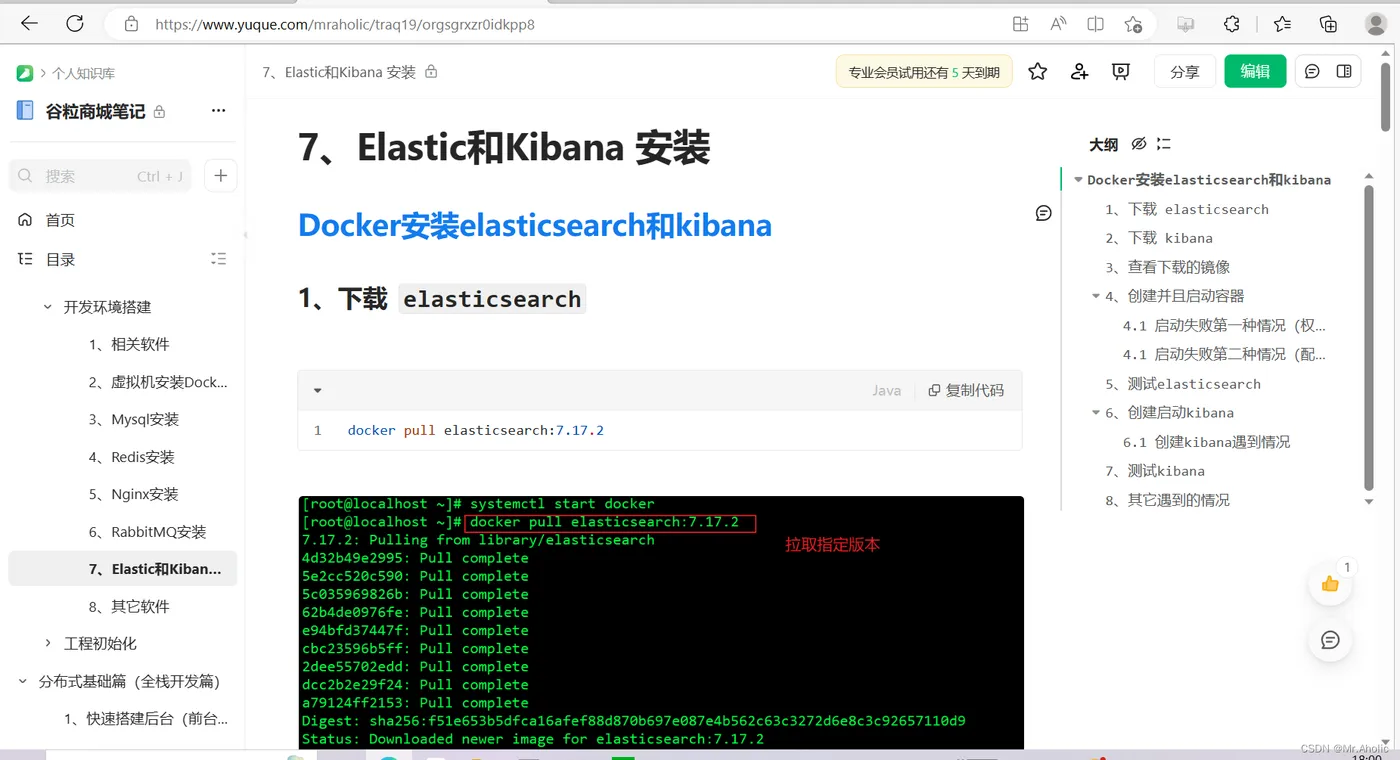Star this document with star icon

[x=1038, y=72]
